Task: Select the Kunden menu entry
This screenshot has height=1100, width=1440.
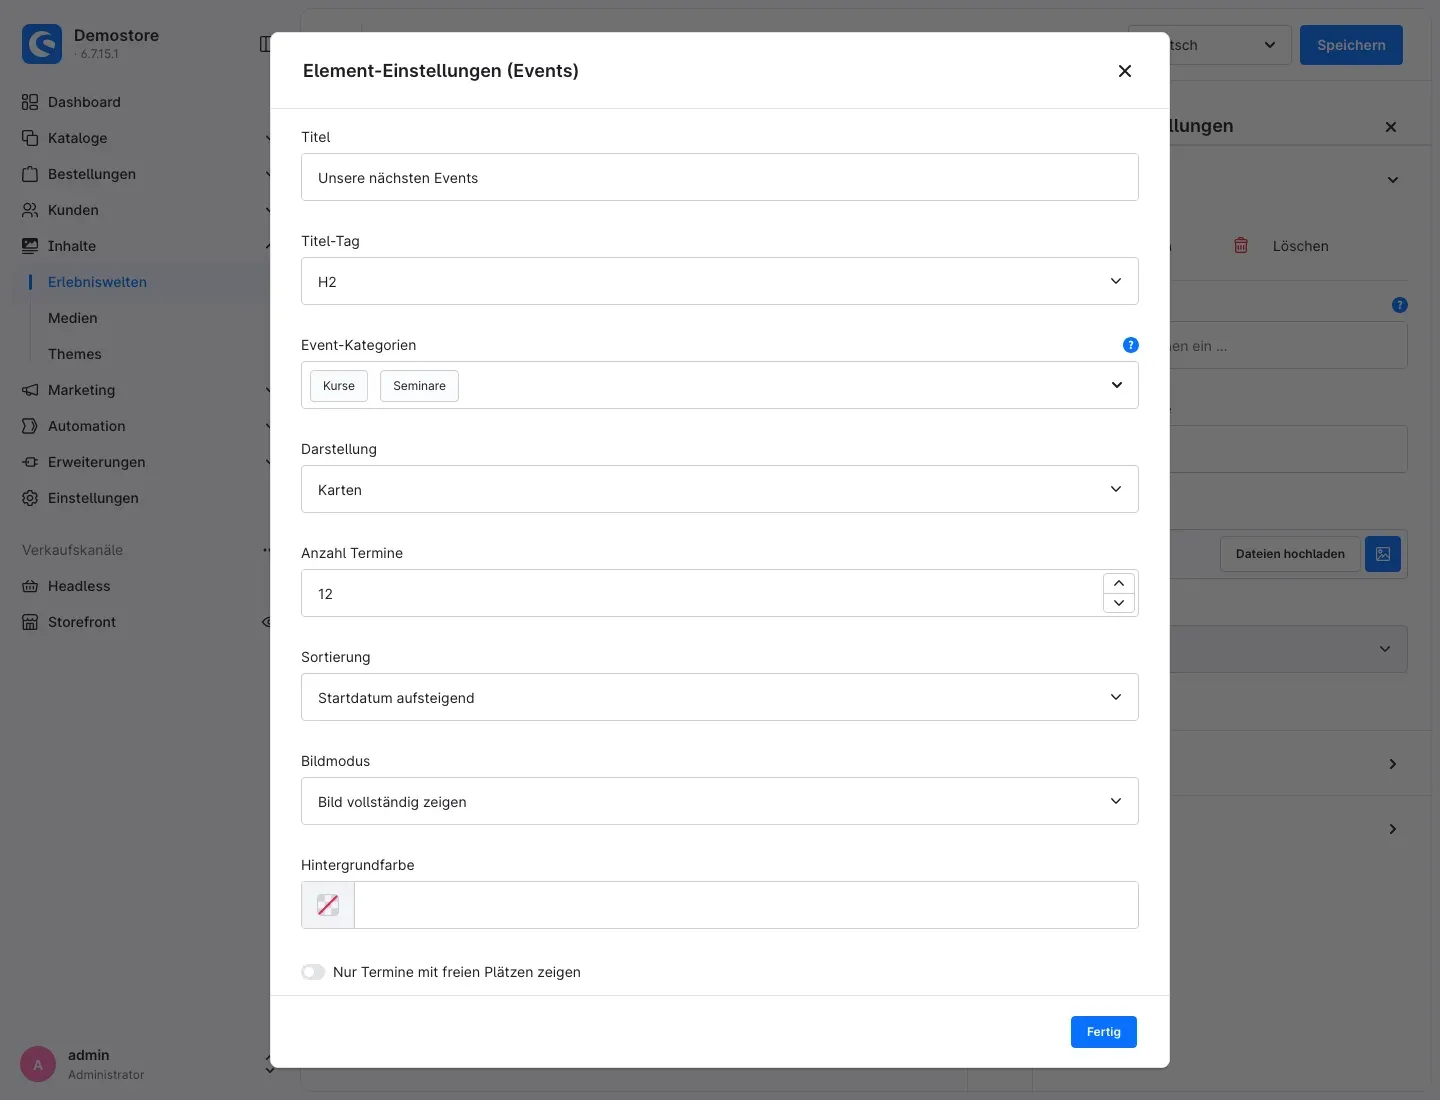Action: point(73,210)
